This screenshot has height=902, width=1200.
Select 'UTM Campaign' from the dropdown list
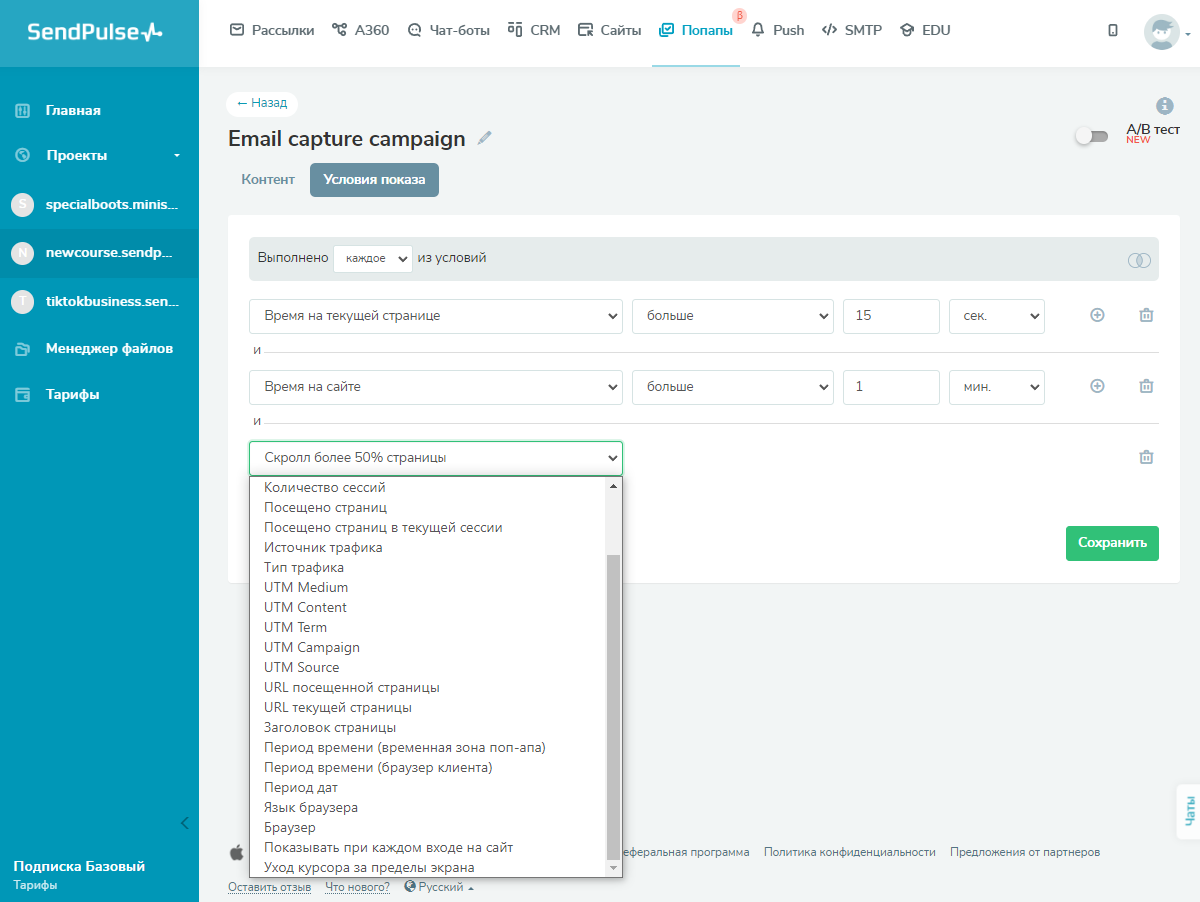pyautogui.click(x=312, y=647)
